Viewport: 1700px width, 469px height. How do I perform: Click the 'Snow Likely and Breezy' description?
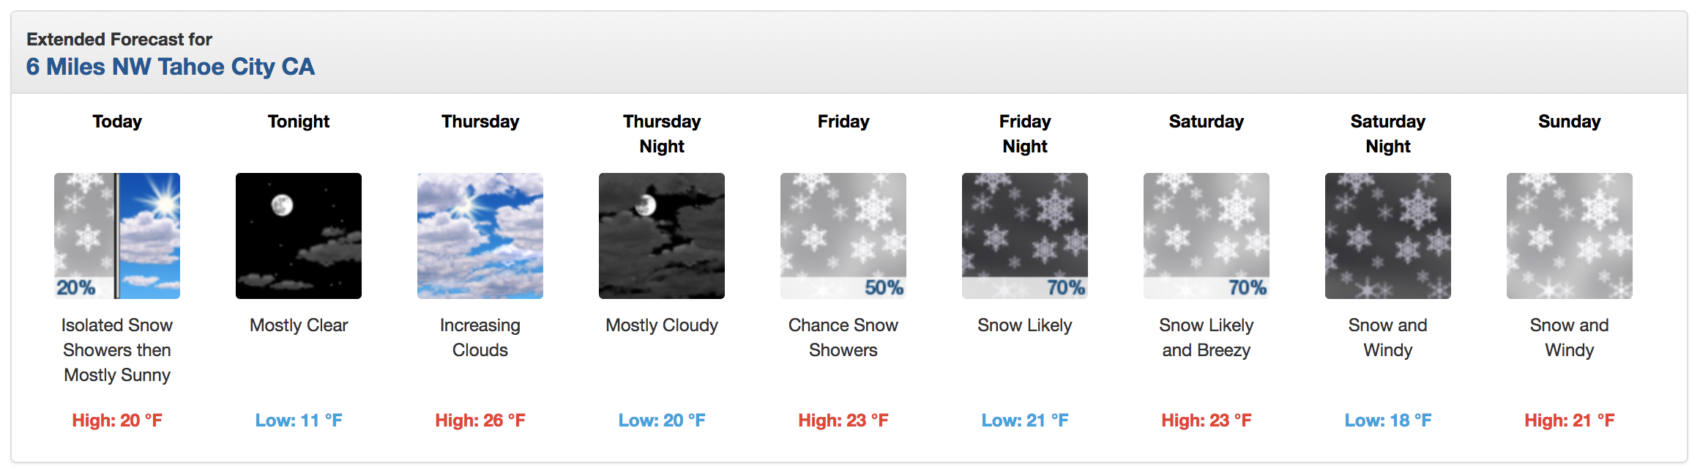pyautogui.click(x=1206, y=338)
